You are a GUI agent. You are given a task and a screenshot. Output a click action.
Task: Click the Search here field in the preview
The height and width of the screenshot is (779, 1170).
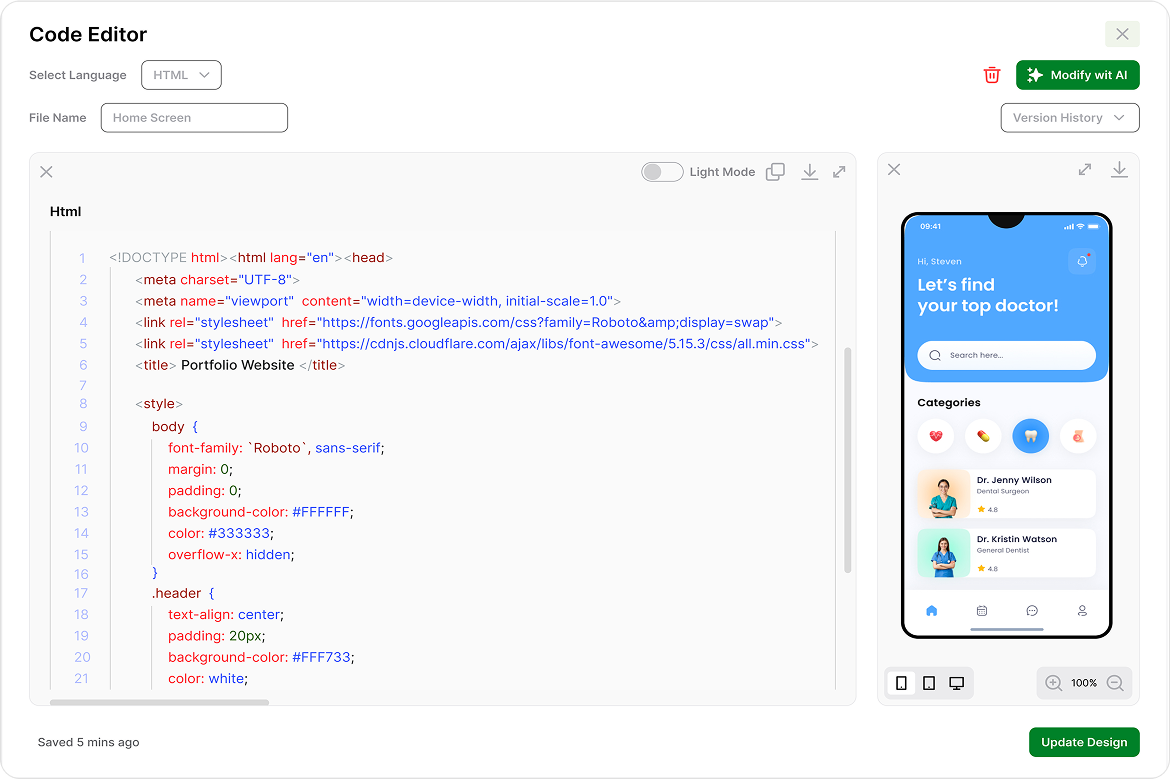pos(1007,355)
